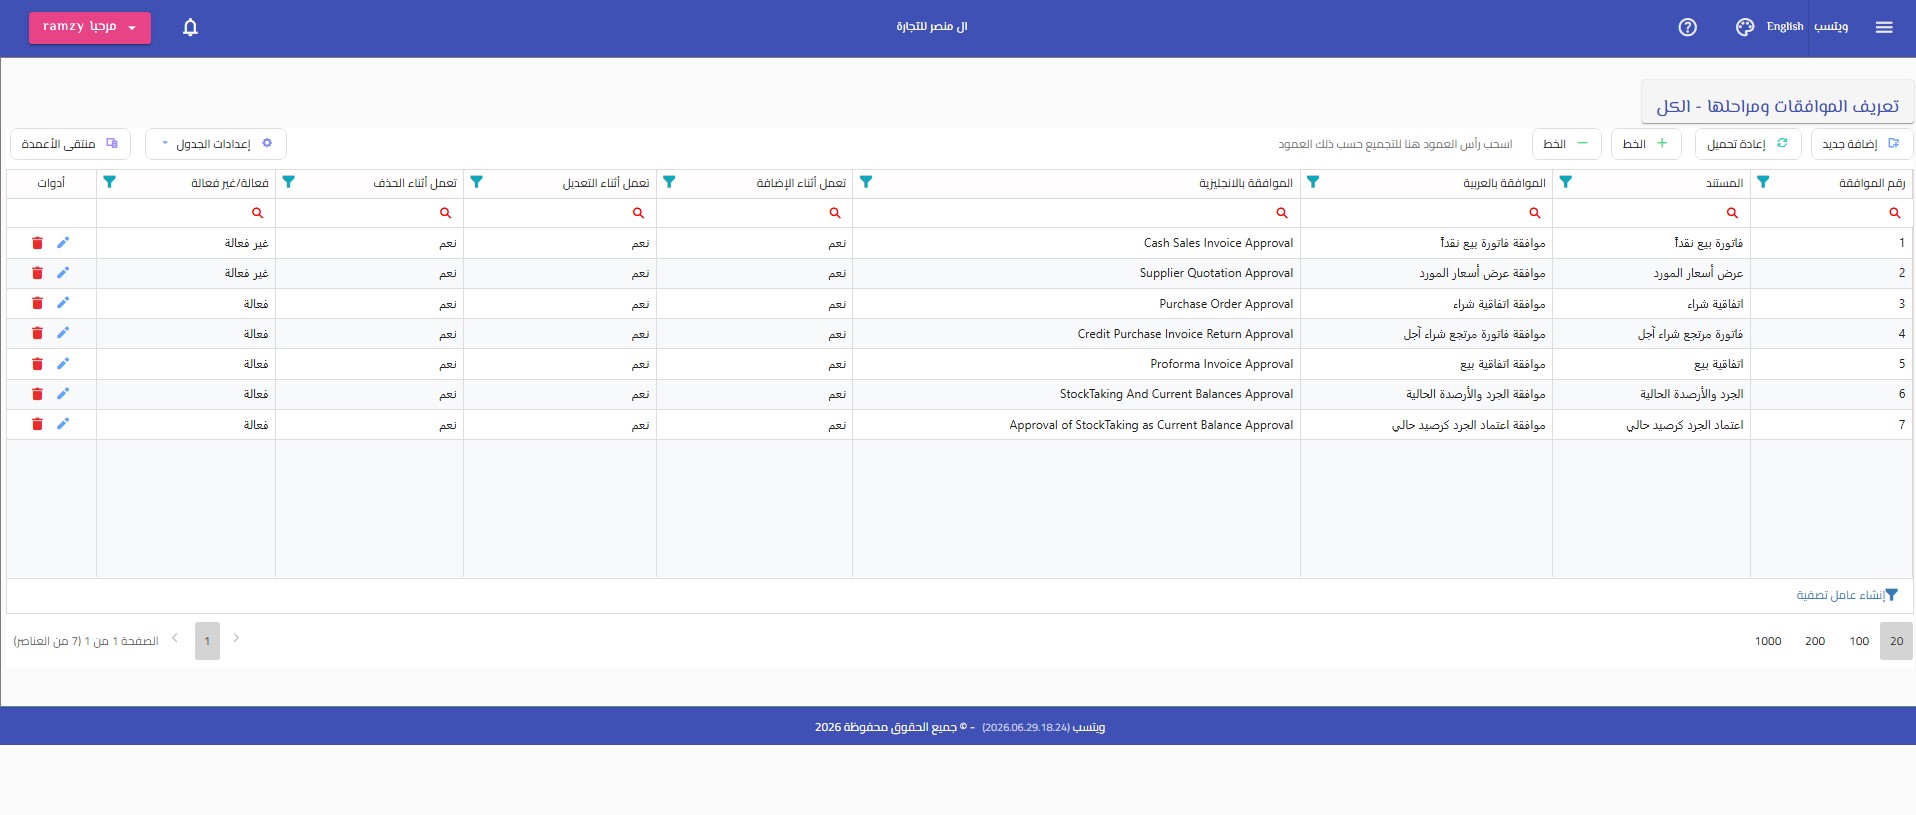Open إنشاء عامل تصفية filter builder

[x=1846, y=595]
